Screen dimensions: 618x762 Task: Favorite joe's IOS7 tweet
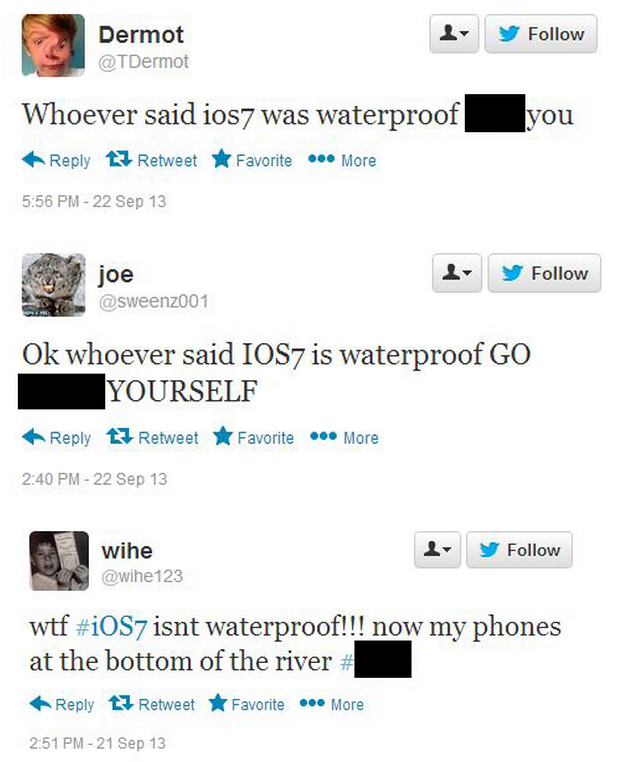[x=254, y=437]
